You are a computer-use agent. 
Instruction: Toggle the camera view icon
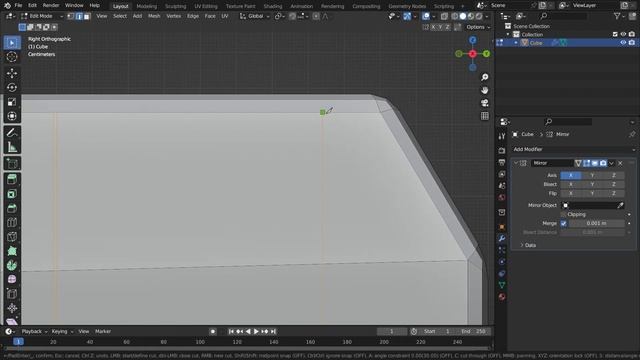click(x=484, y=103)
